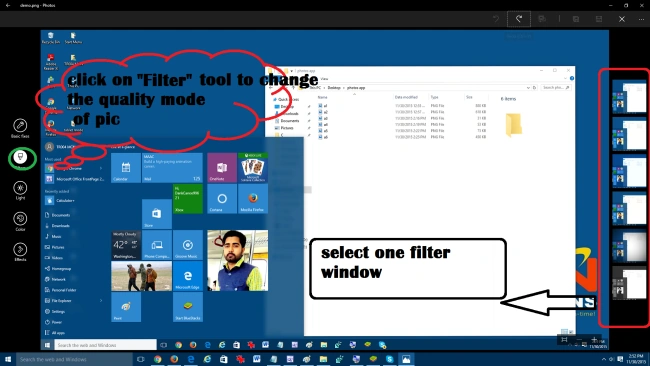650x366 pixels.
Task: Open Task View on the bottom taskbar
Action: point(141,359)
